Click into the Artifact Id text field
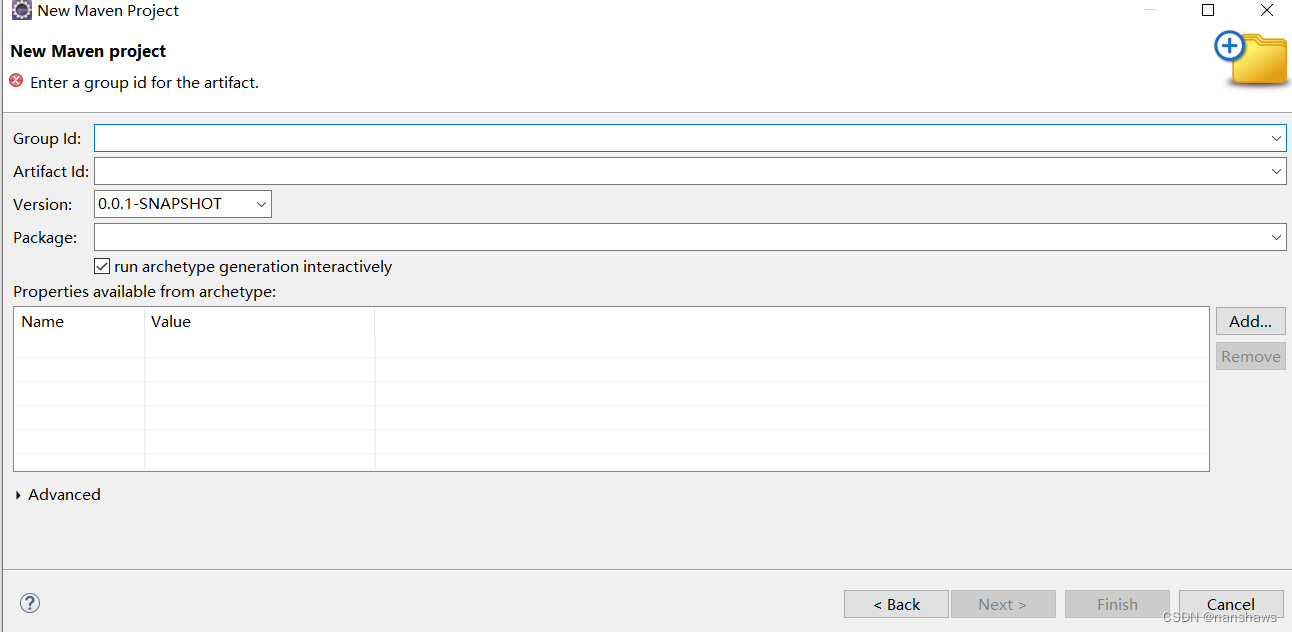Image resolution: width=1292 pixels, height=632 pixels. click(680, 171)
